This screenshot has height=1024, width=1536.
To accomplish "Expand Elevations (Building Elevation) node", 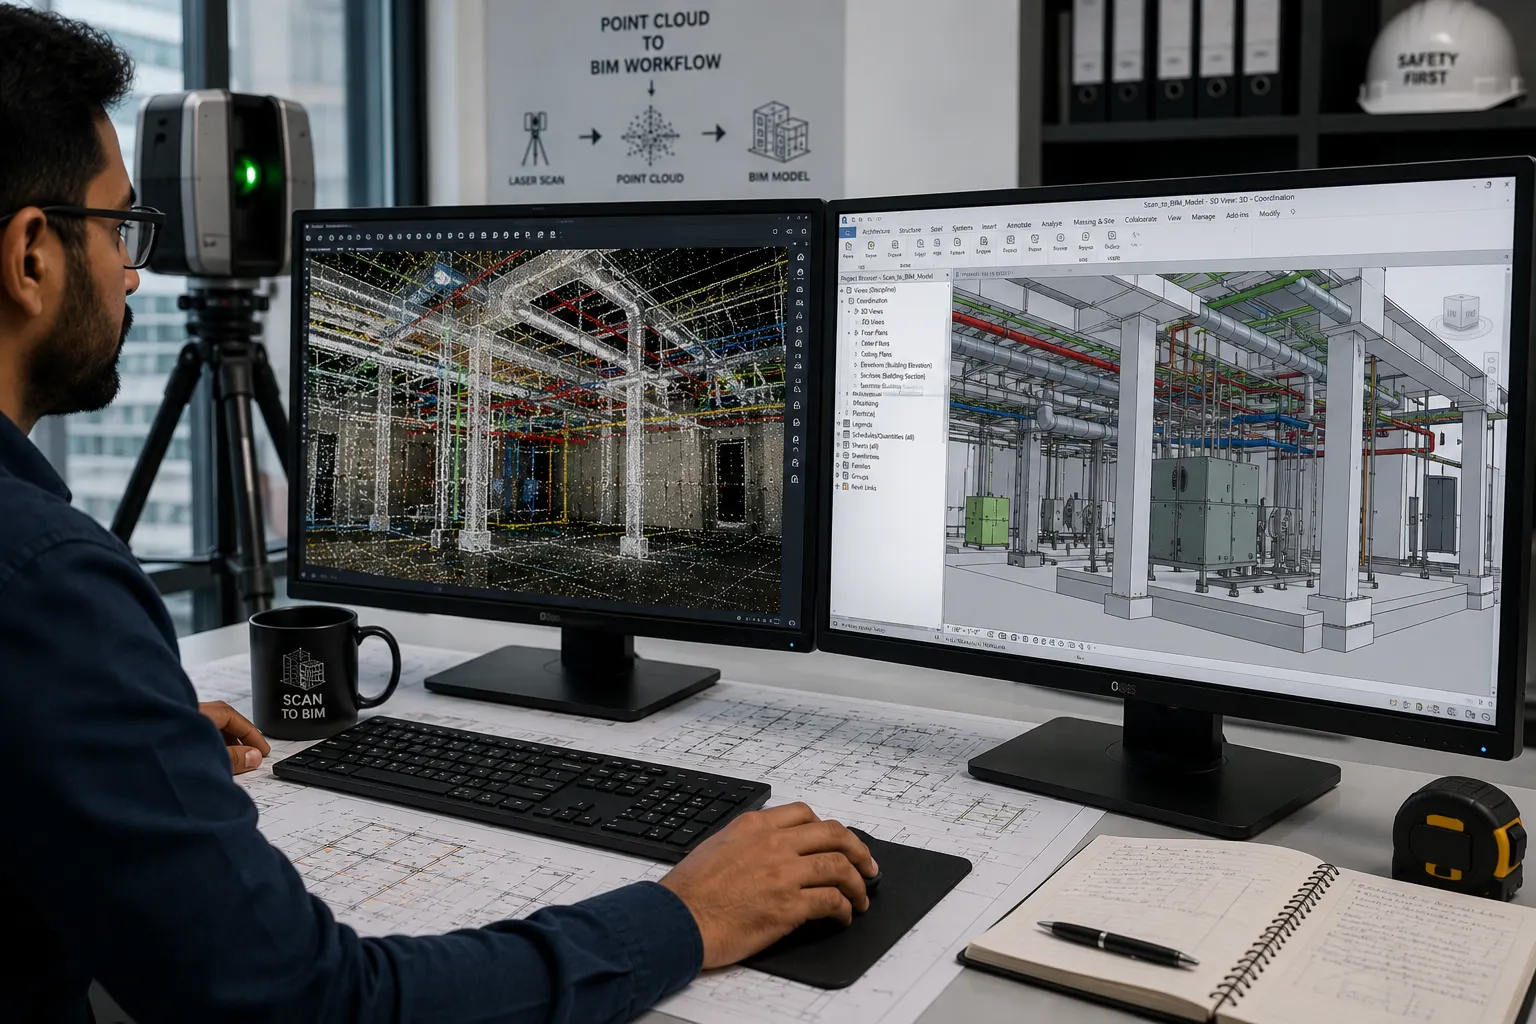I will [x=855, y=365].
